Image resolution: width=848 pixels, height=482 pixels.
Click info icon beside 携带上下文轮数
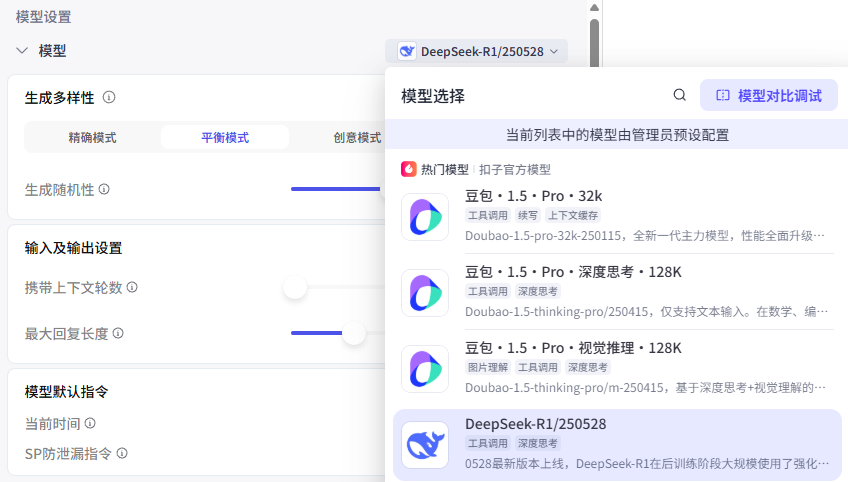click(132, 287)
